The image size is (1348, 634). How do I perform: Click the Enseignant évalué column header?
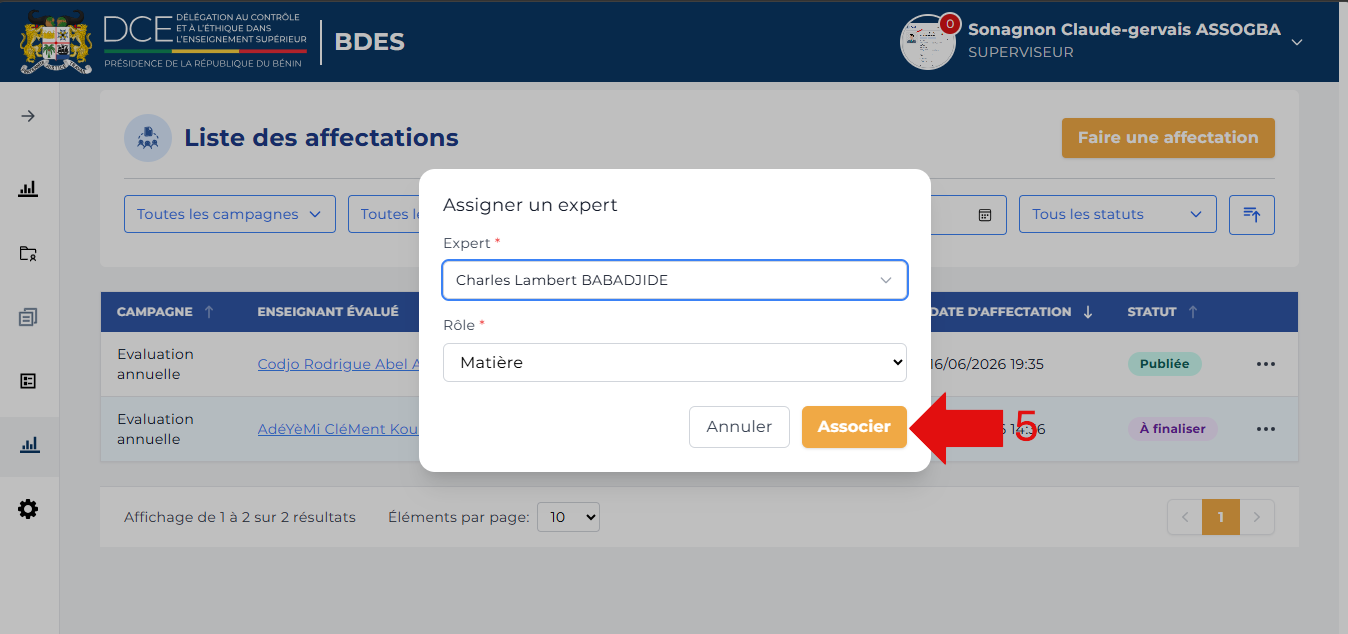pos(328,312)
